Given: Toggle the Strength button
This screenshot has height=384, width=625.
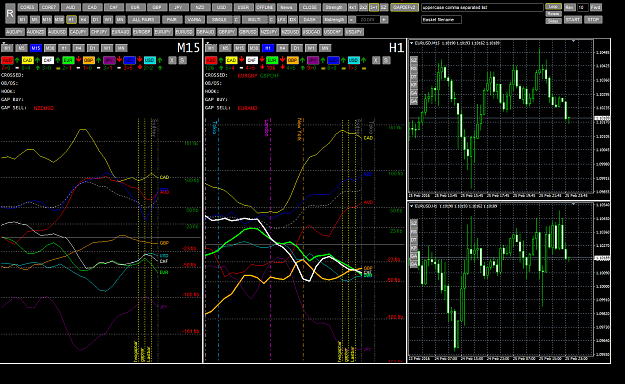Looking at the screenshot, I should [334, 8].
